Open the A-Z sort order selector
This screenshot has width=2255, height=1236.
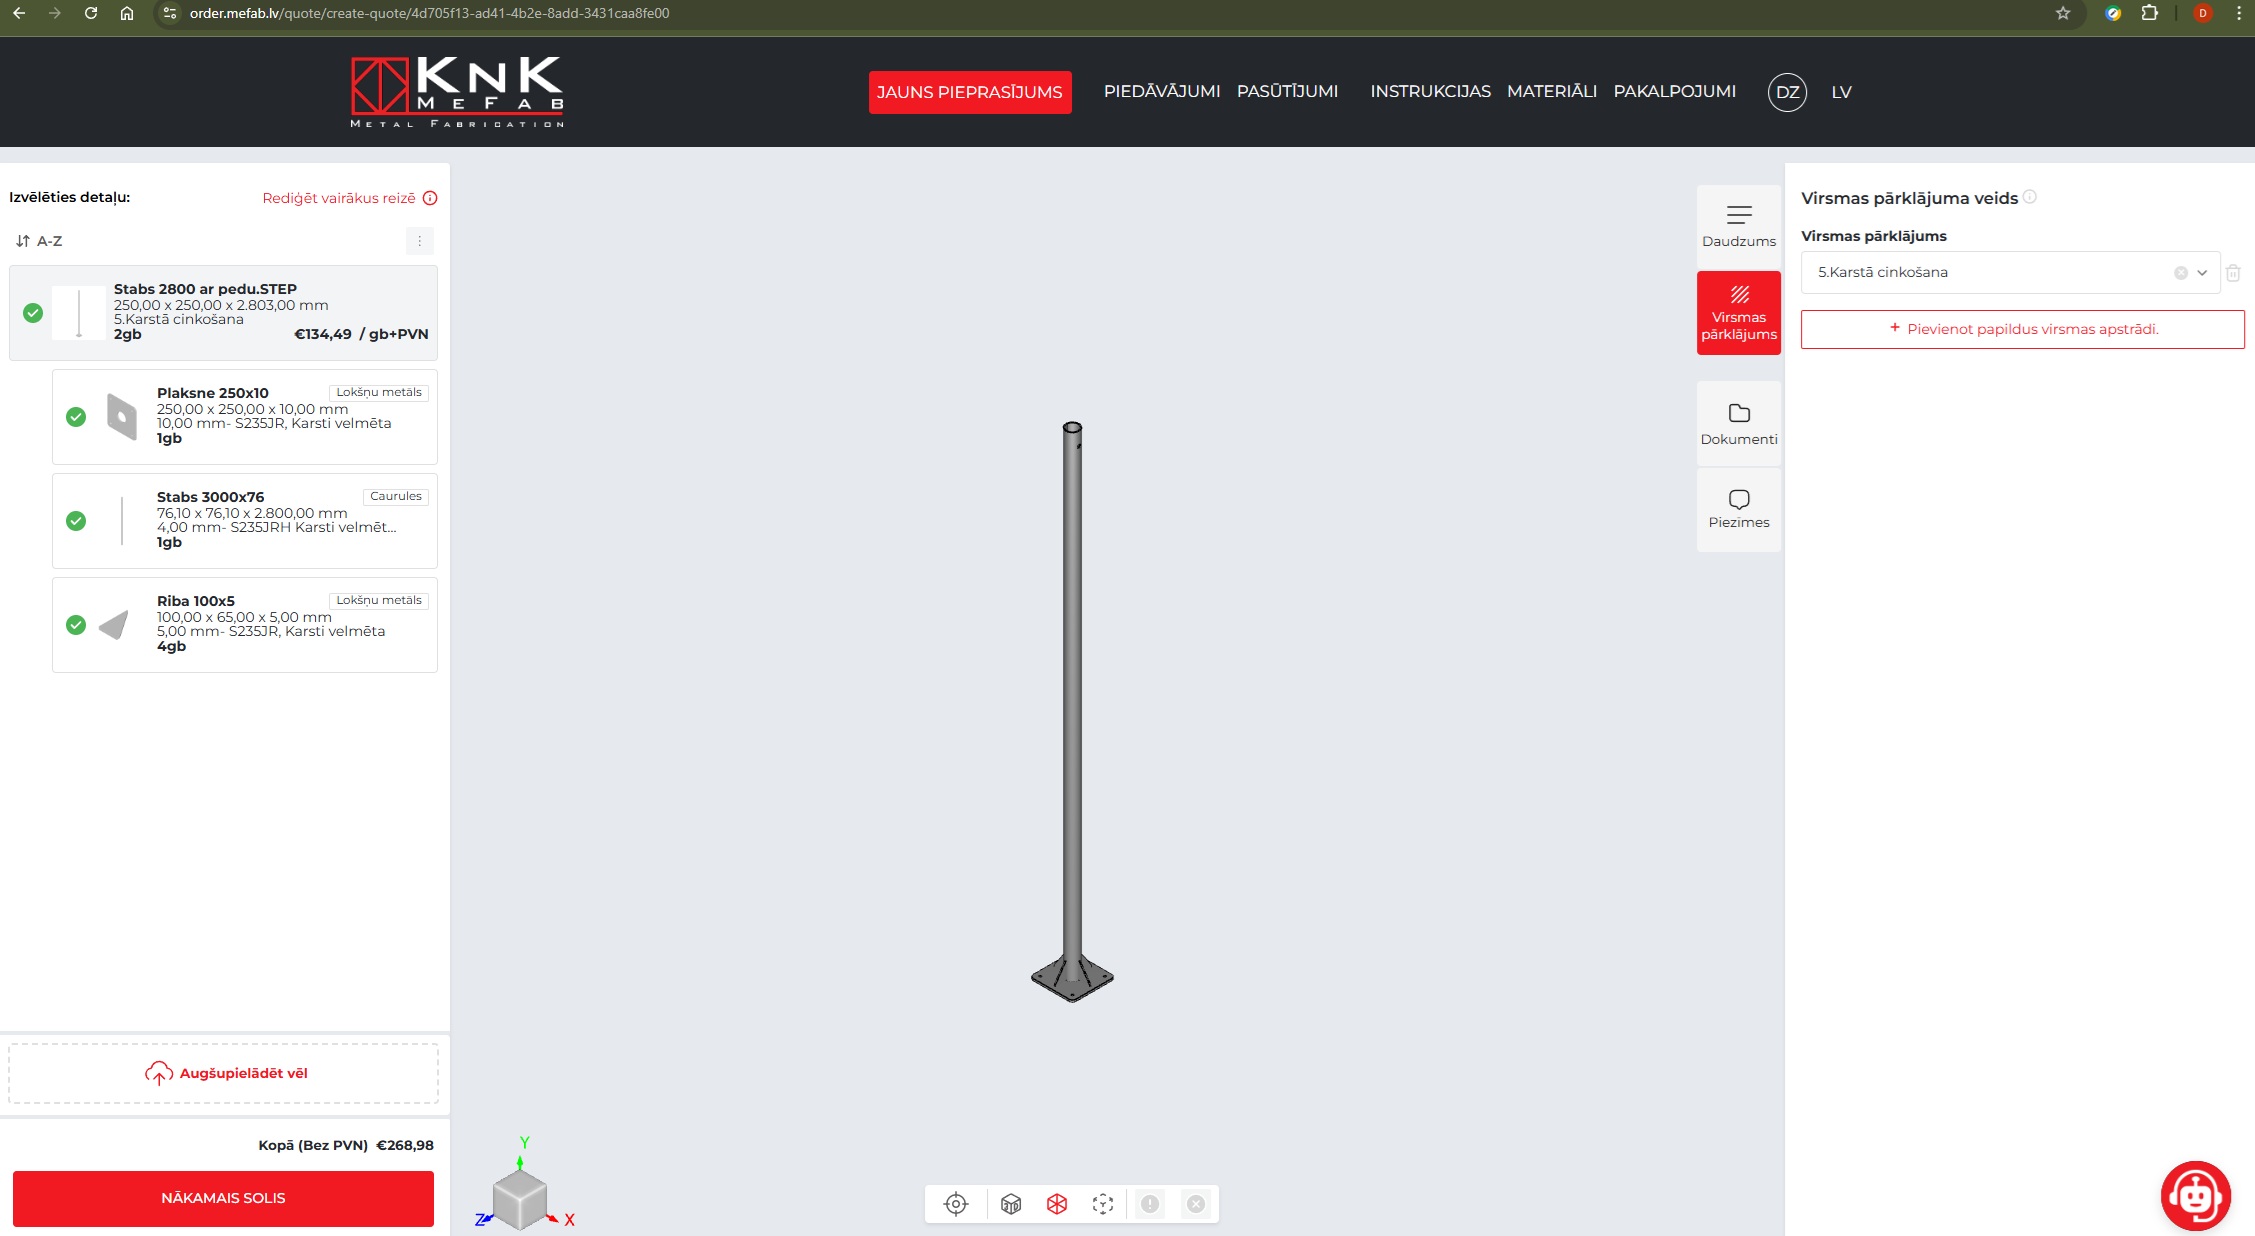click(40, 241)
